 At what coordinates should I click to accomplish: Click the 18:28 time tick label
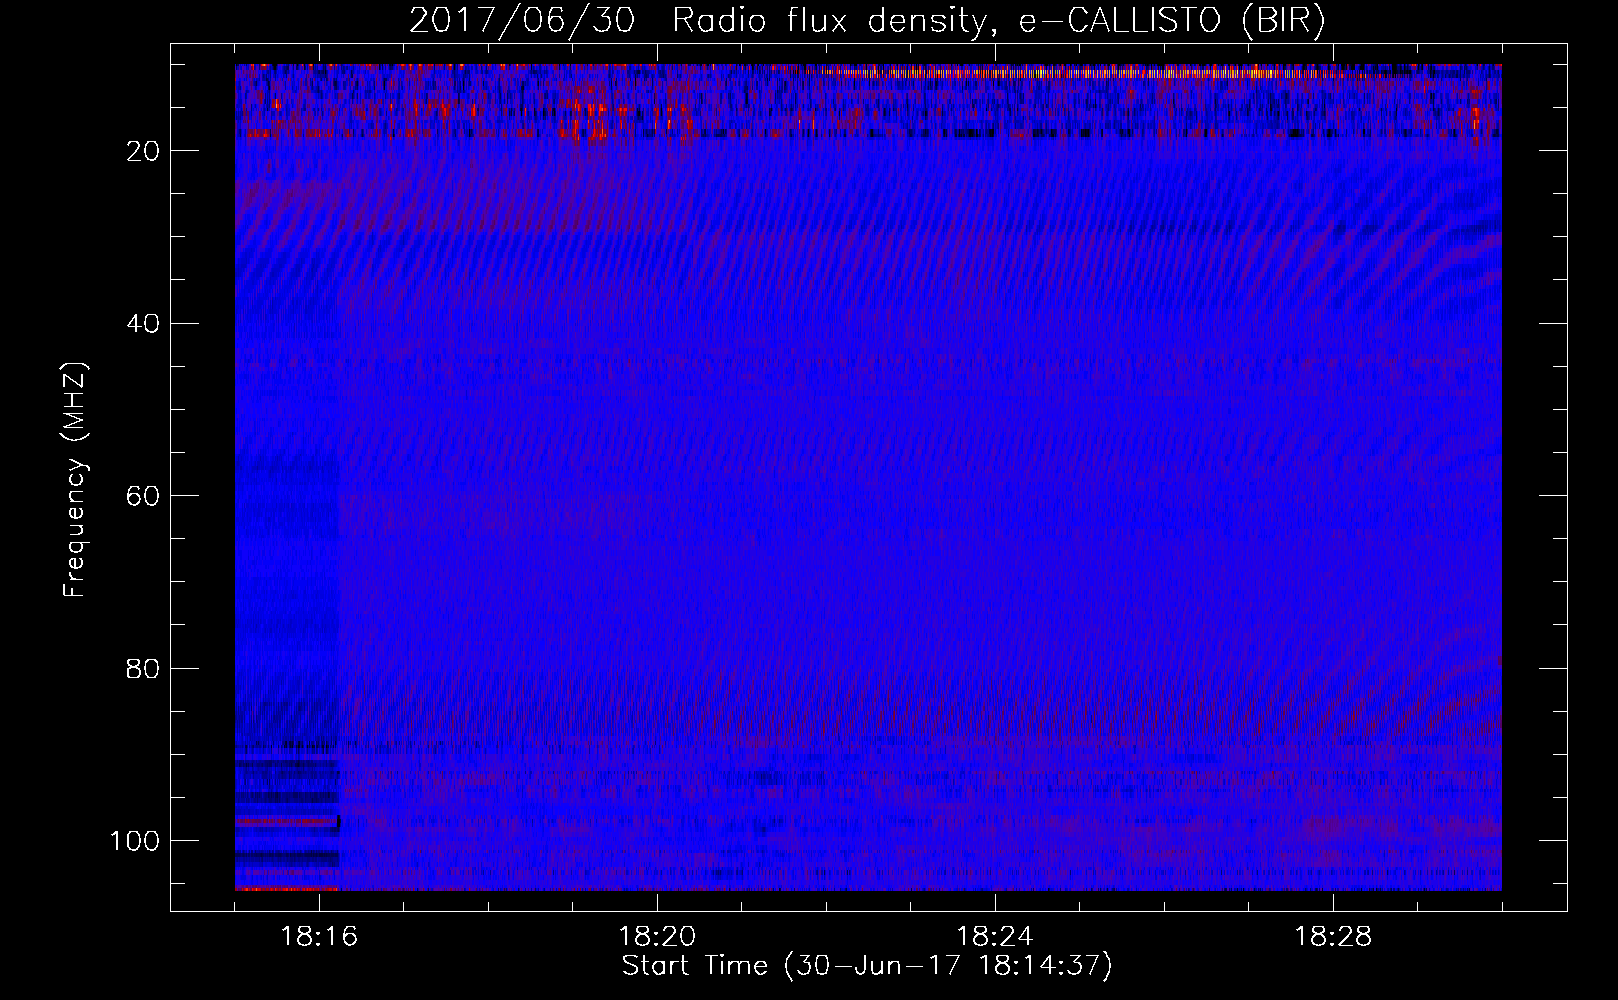[x=1333, y=937]
